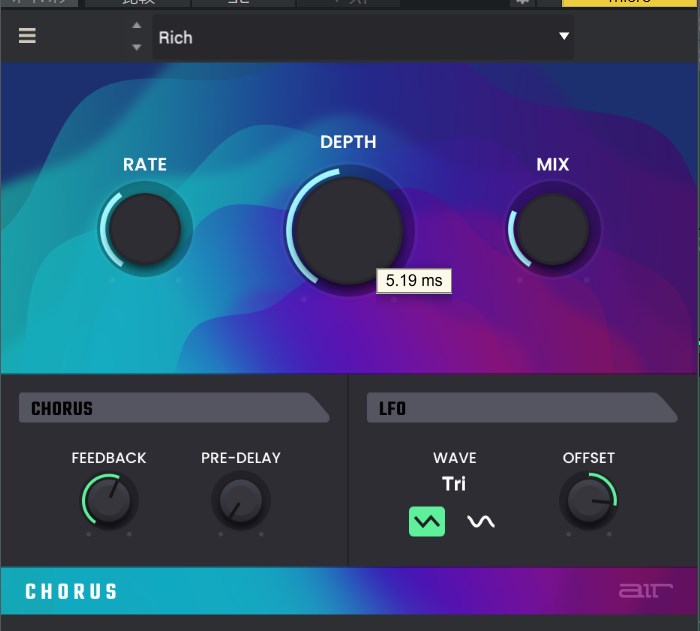The width and height of the screenshot is (700, 631).
Task: Click the Tri waveform label
Action: click(454, 484)
